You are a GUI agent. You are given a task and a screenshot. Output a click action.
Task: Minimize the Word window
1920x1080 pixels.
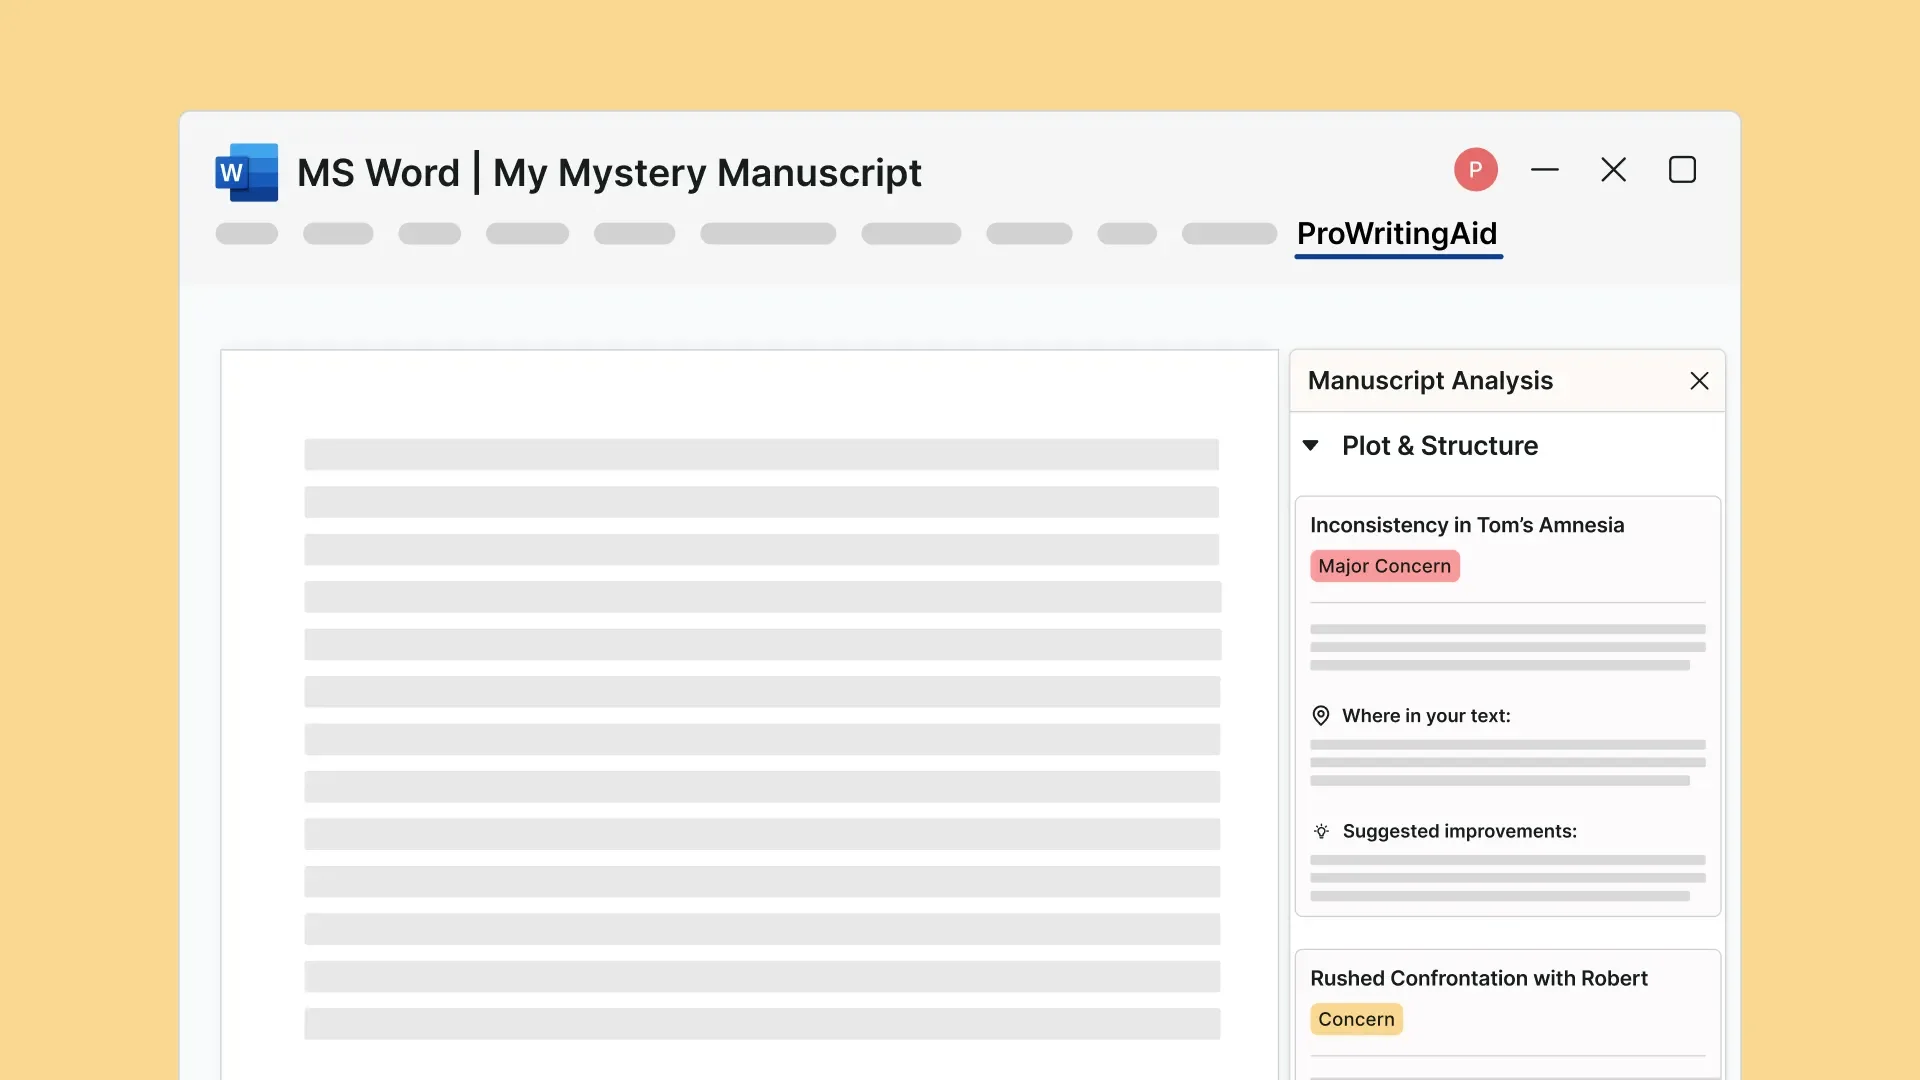(x=1544, y=170)
